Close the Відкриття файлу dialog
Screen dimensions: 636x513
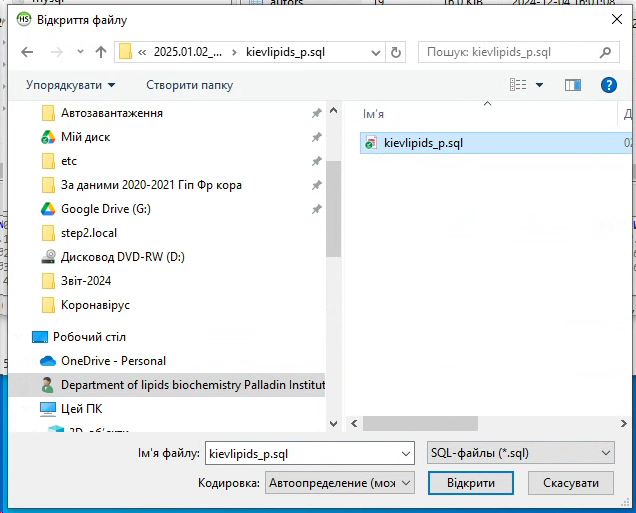(617, 19)
